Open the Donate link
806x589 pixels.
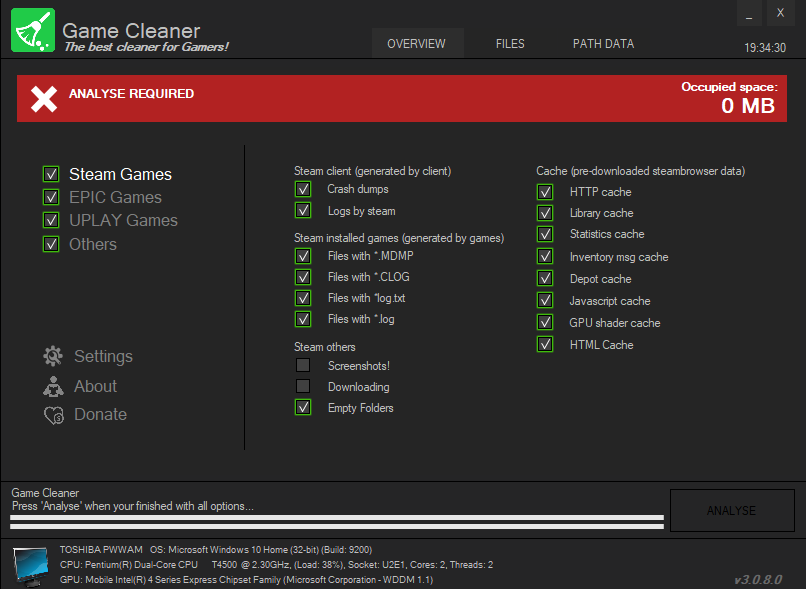coord(100,414)
